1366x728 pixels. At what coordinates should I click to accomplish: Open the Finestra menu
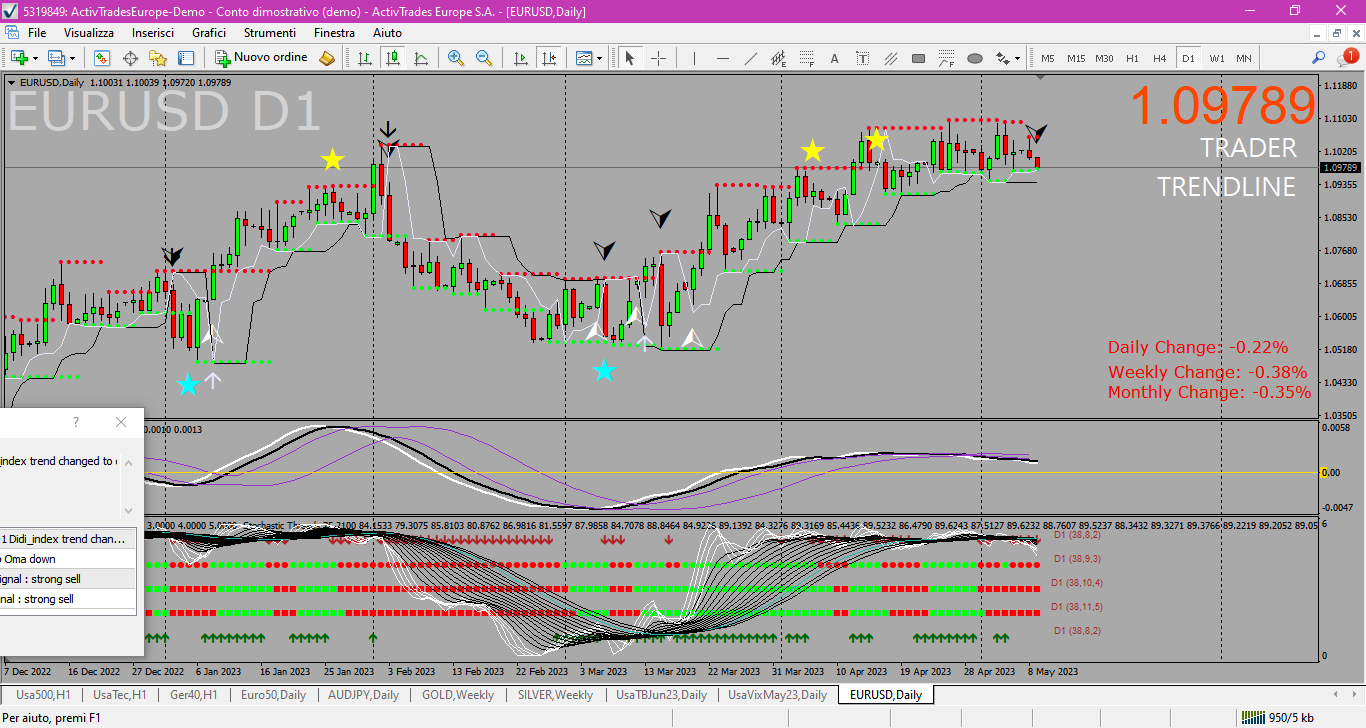click(x=334, y=33)
